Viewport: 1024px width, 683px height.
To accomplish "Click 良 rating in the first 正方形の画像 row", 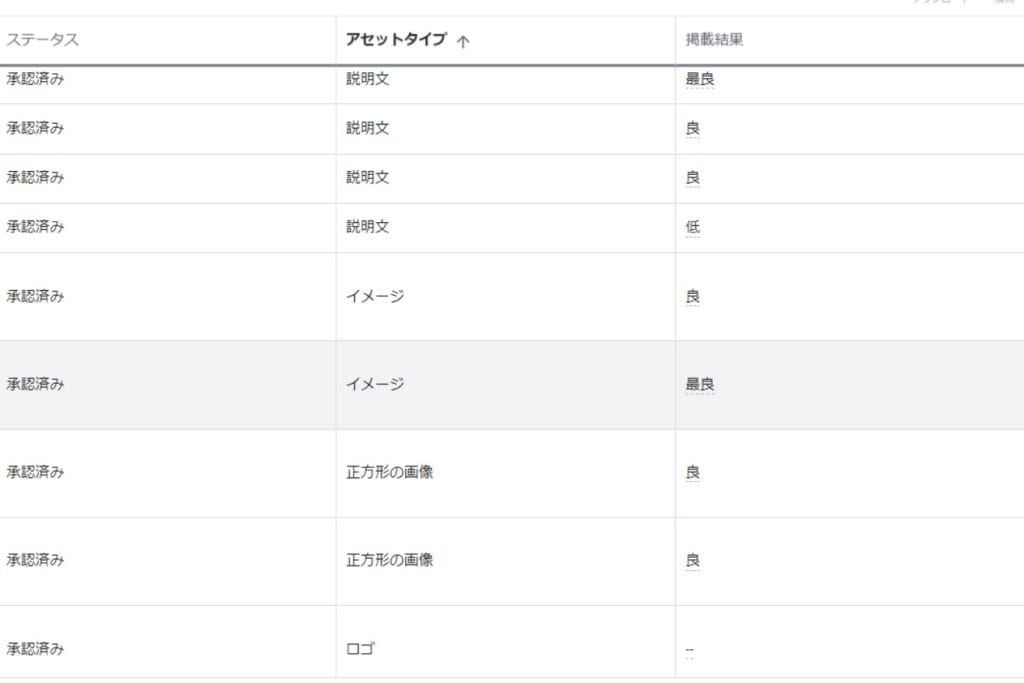I will [x=693, y=472].
